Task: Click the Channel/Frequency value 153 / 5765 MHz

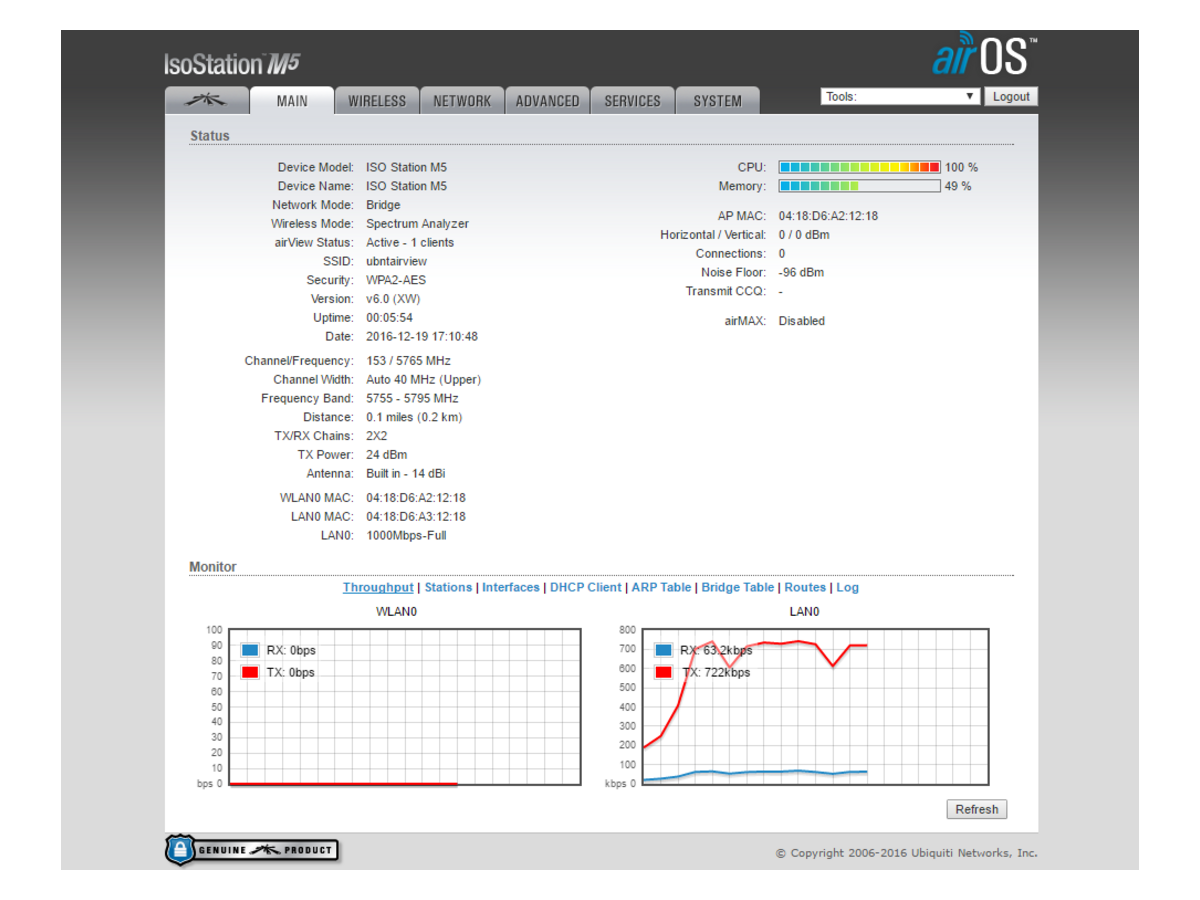Action: pyautogui.click(x=408, y=361)
